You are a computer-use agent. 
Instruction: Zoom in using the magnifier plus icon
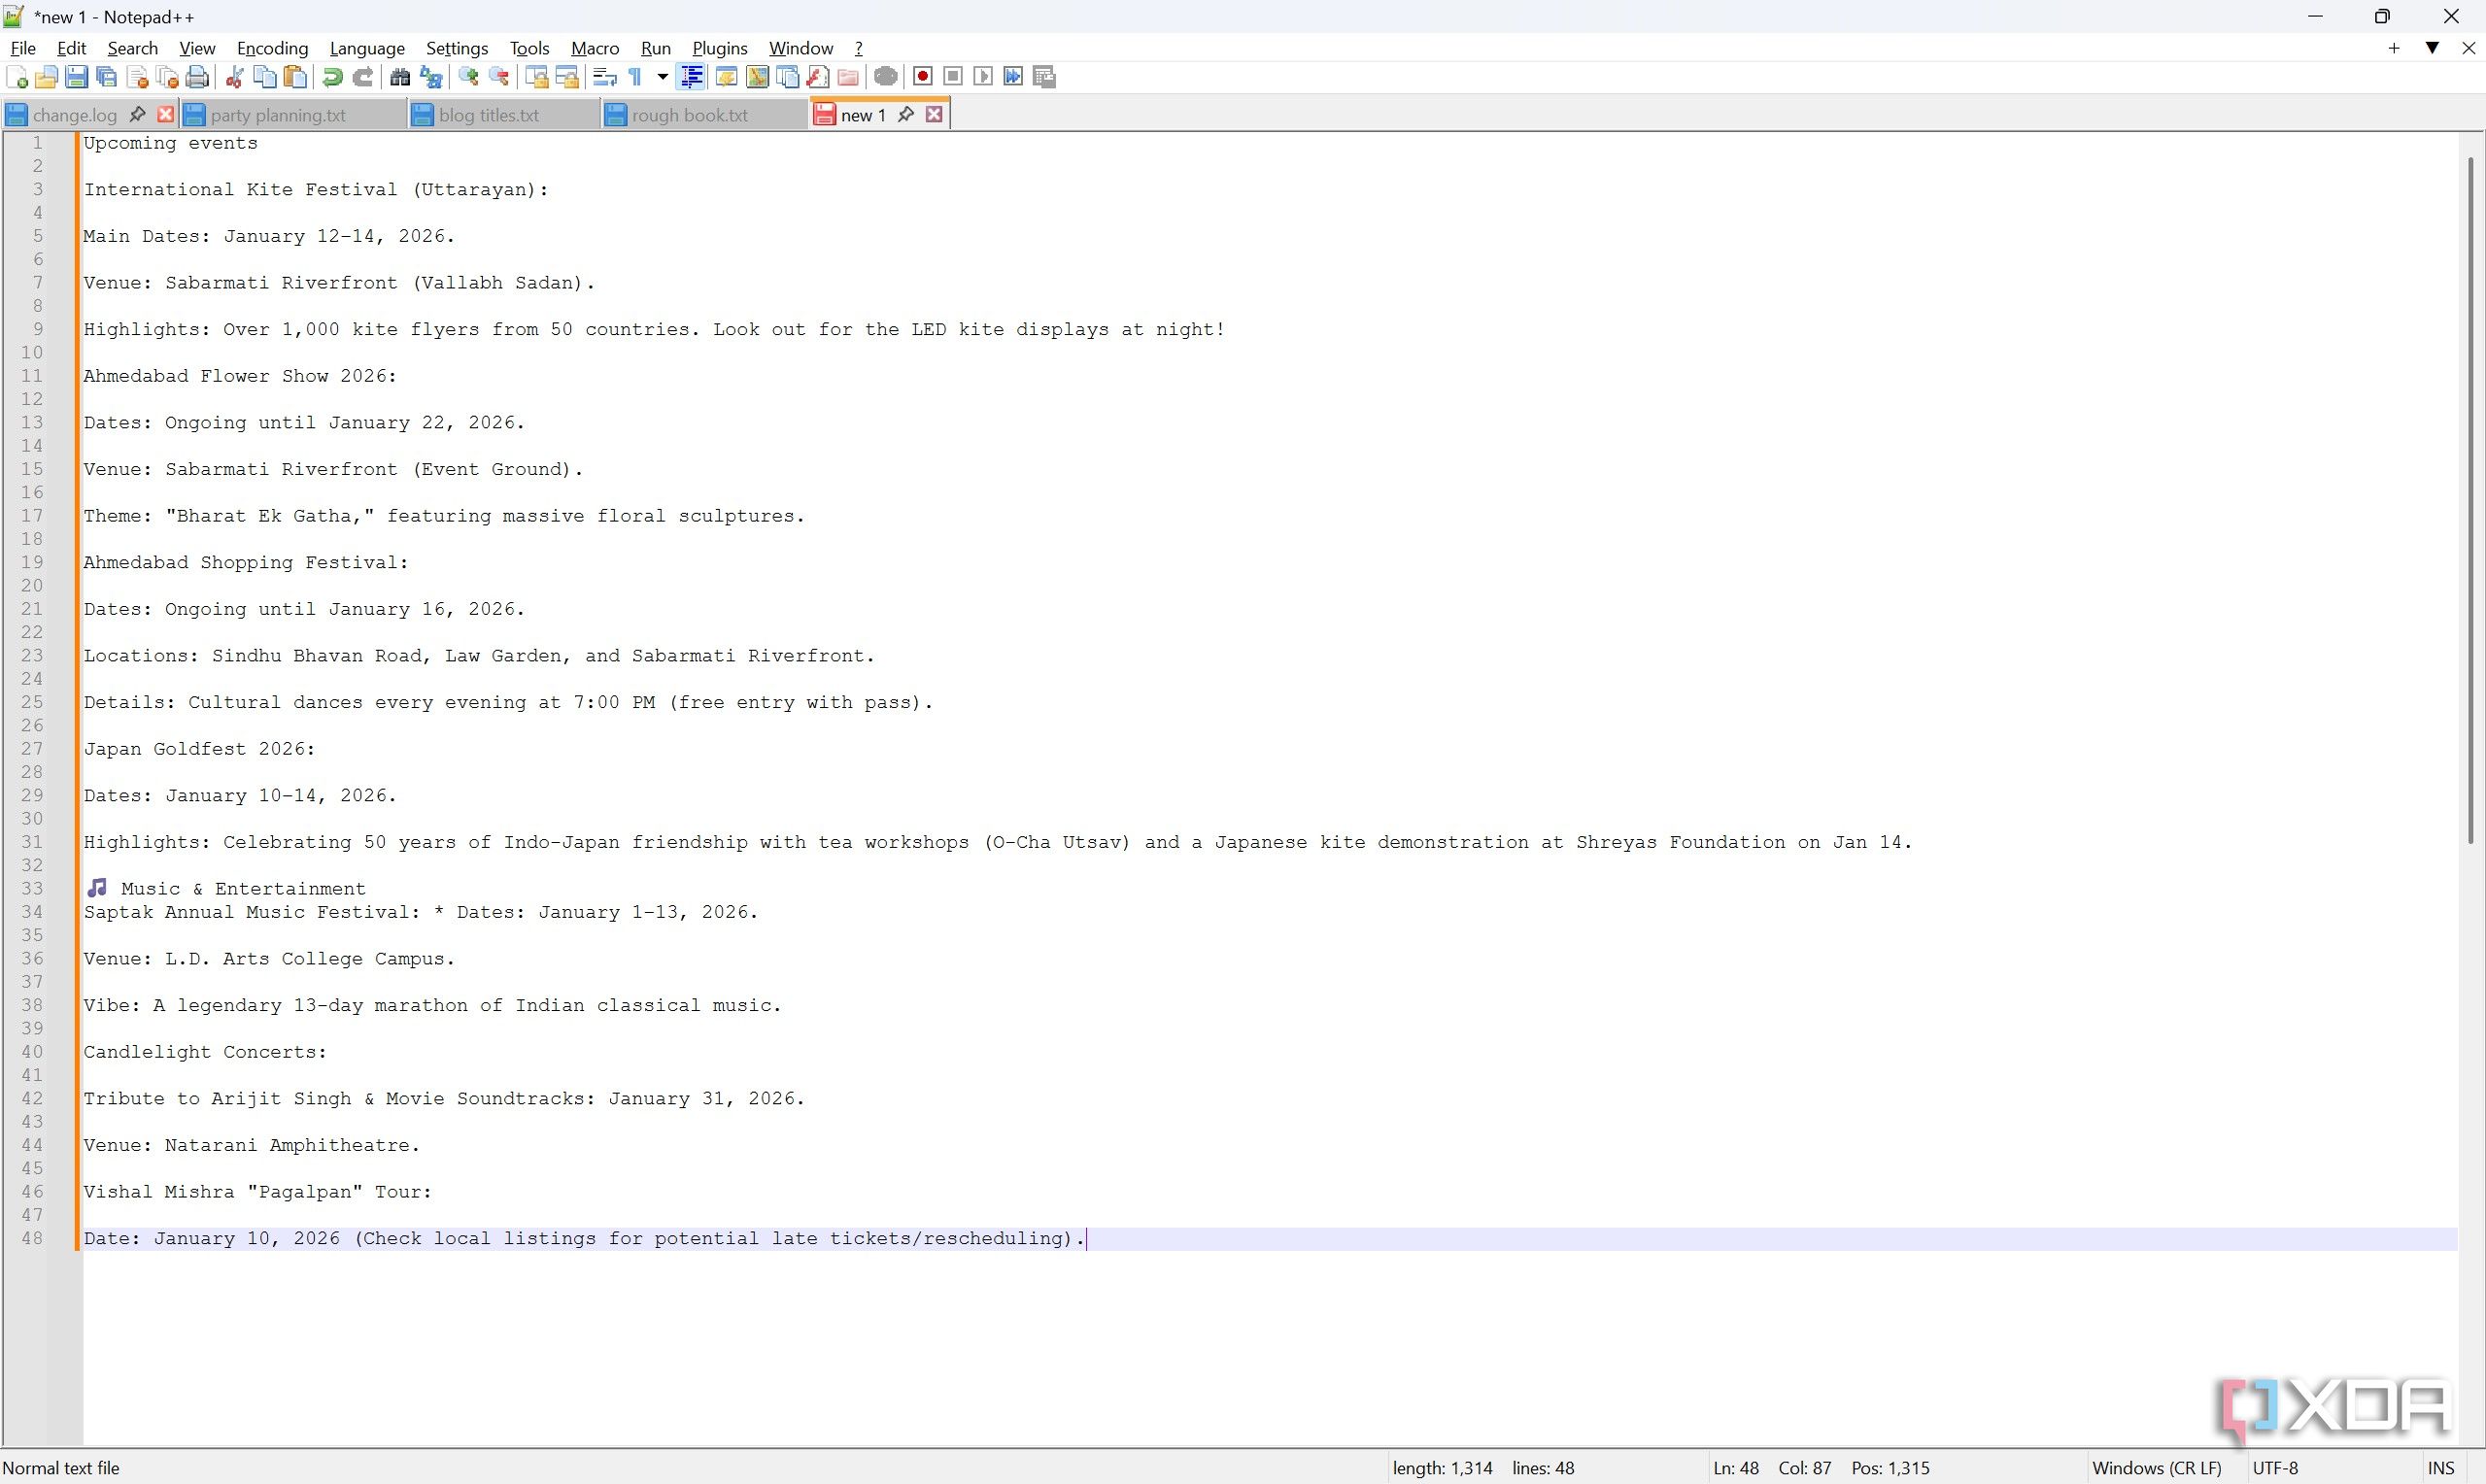(x=468, y=77)
